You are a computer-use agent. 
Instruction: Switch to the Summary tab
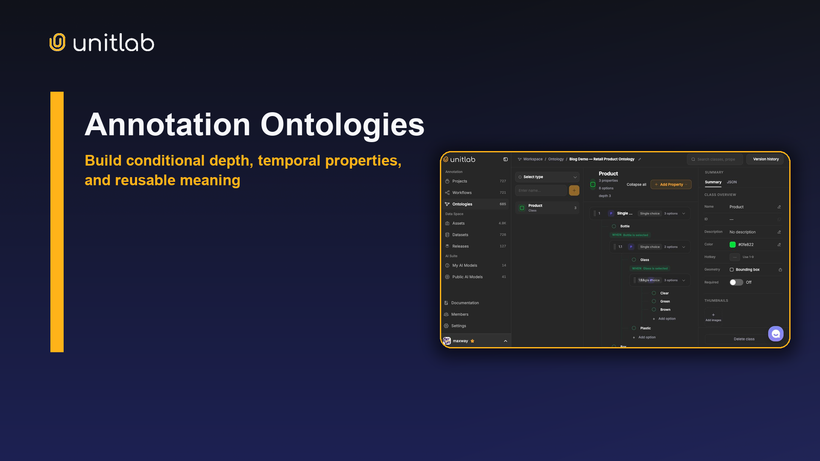[x=713, y=182]
